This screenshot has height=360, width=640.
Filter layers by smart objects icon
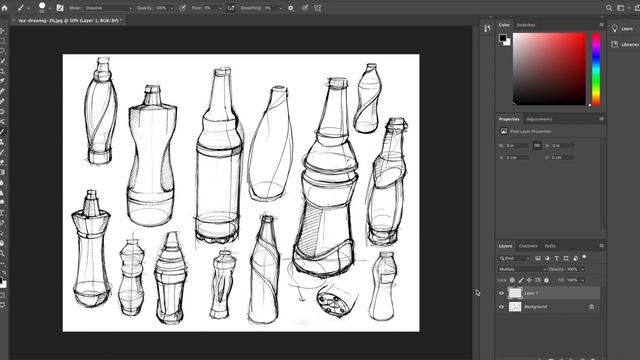click(575, 258)
